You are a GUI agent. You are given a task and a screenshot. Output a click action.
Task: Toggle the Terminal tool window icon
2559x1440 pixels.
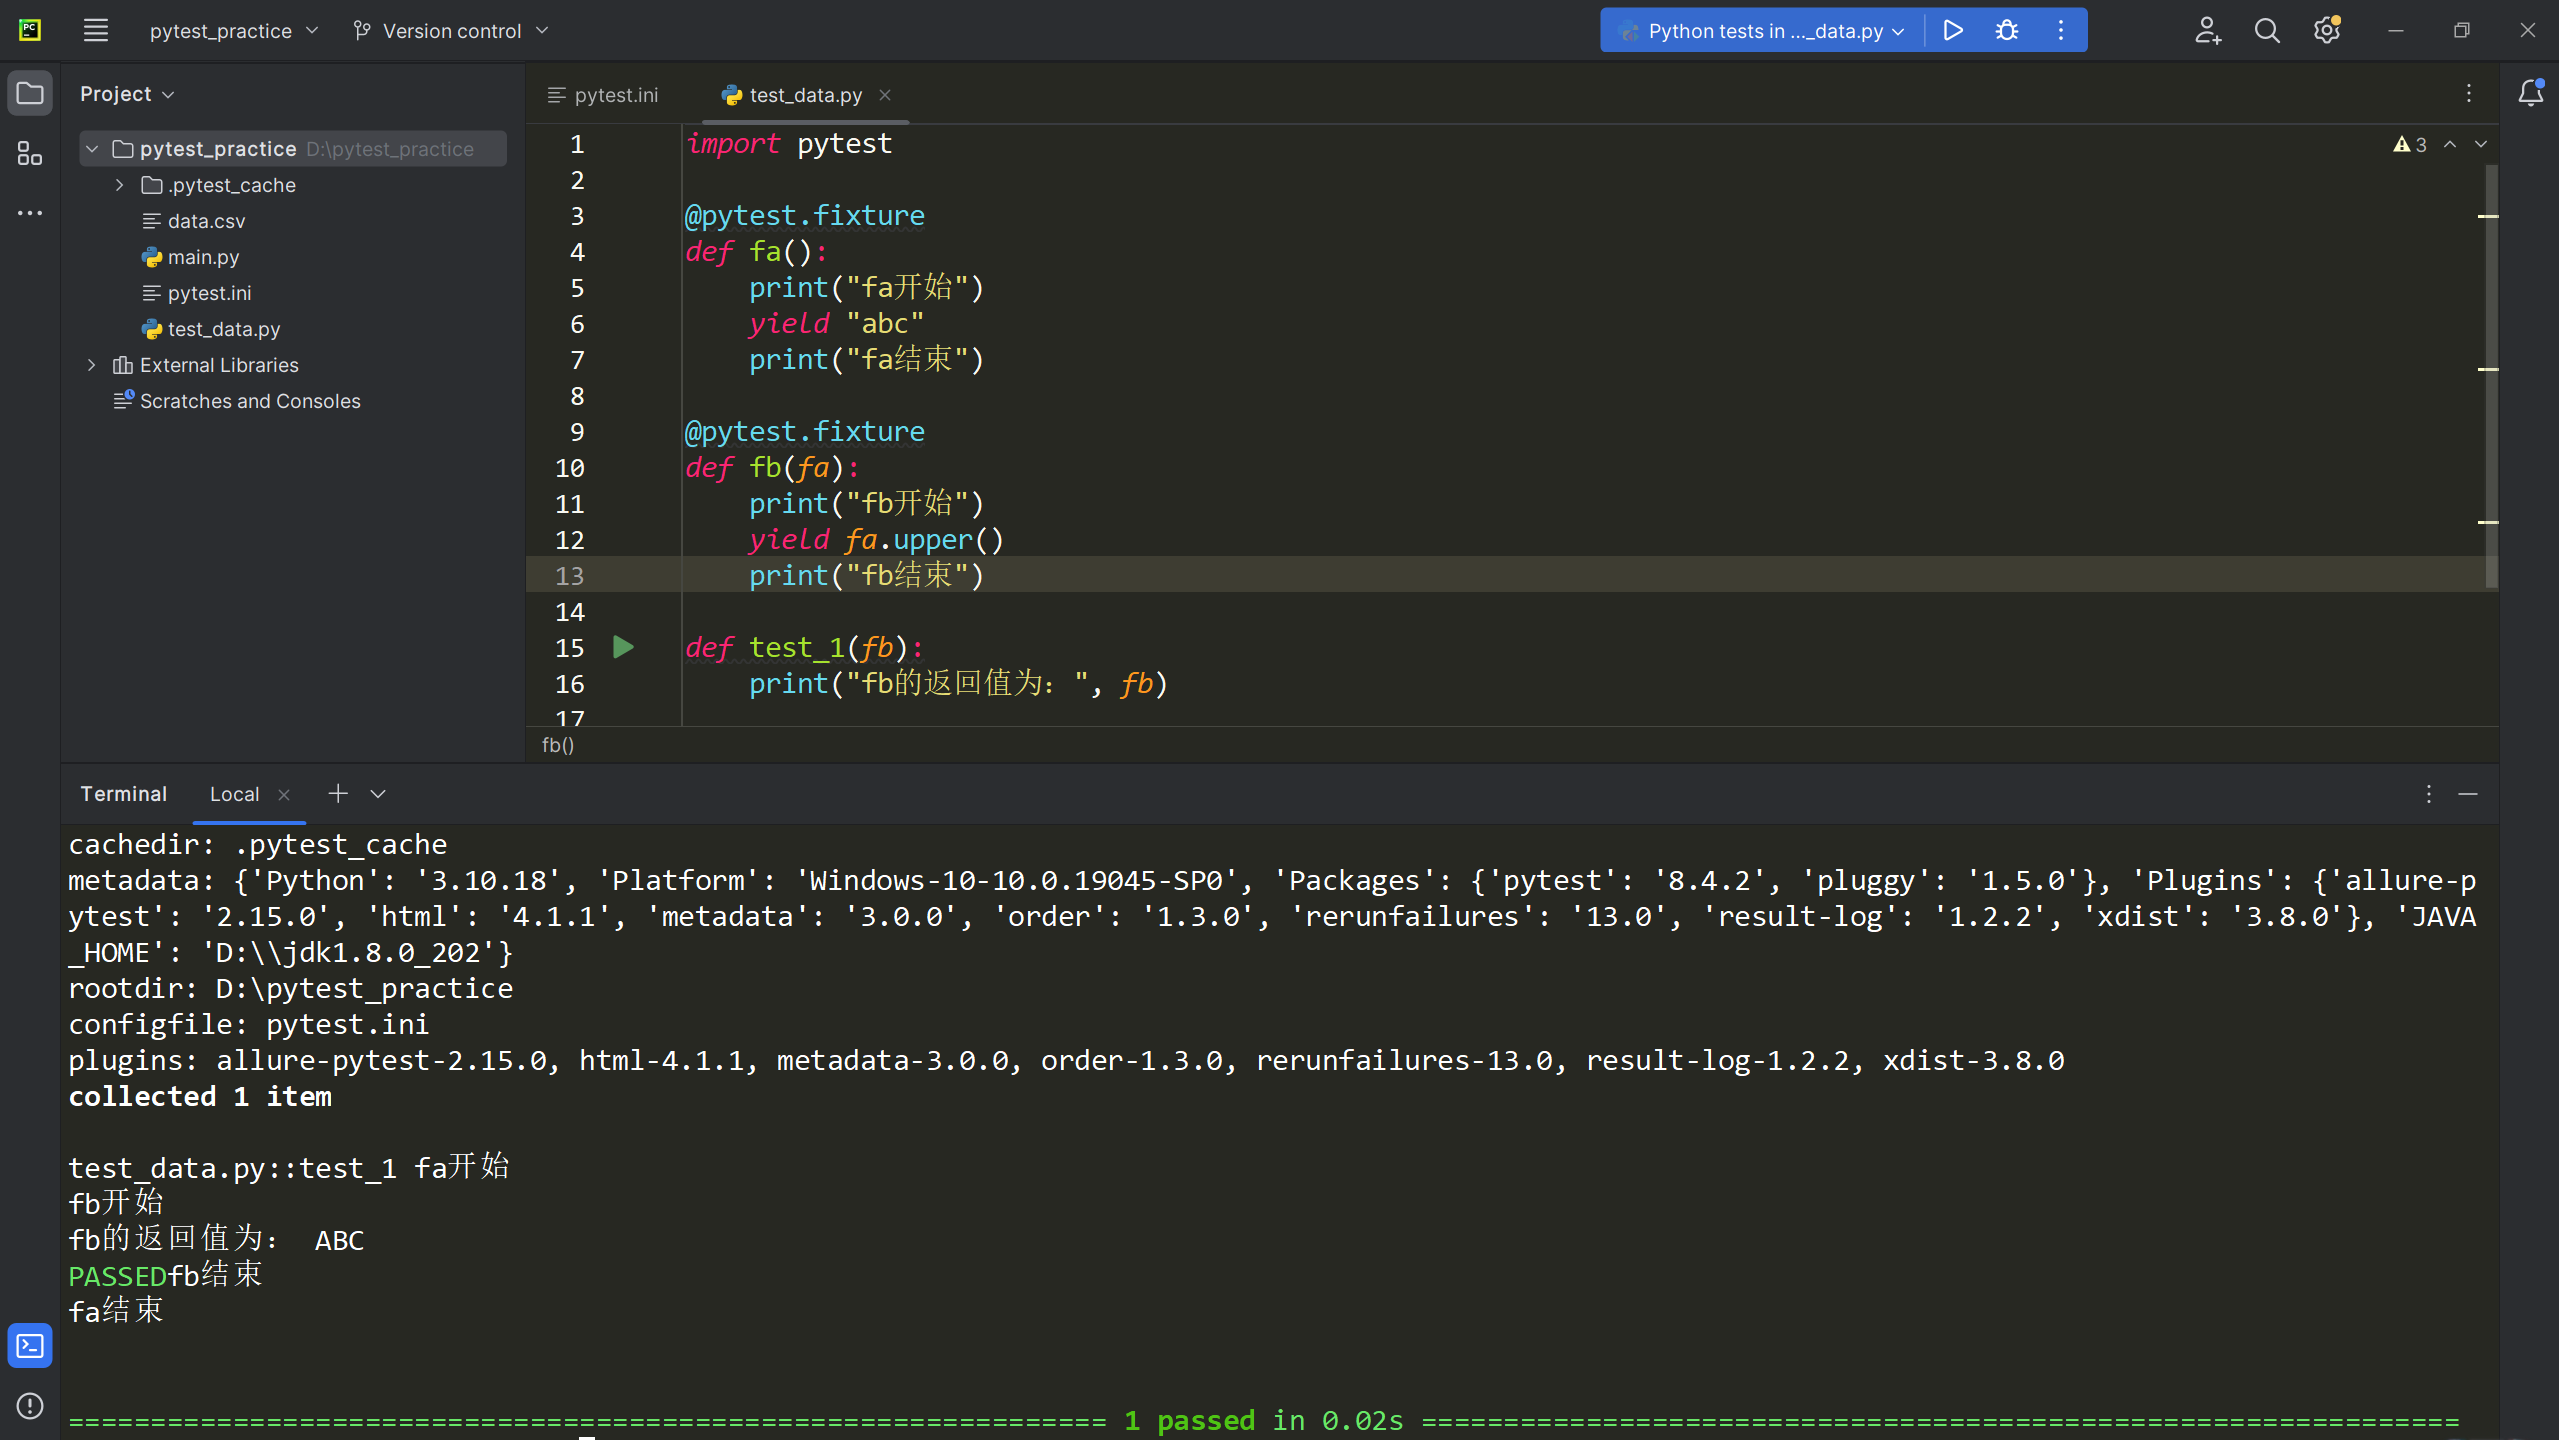(x=30, y=1346)
